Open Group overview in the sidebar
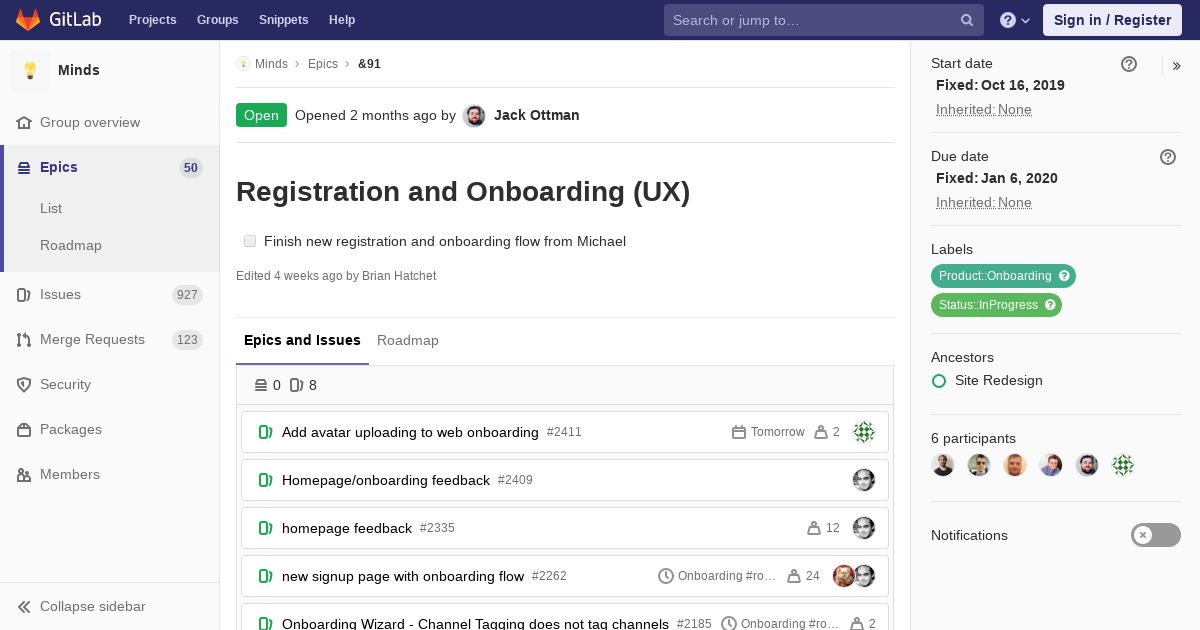Image resolution: width=1200 pixels, height=630 pixels. click(90, 122)
